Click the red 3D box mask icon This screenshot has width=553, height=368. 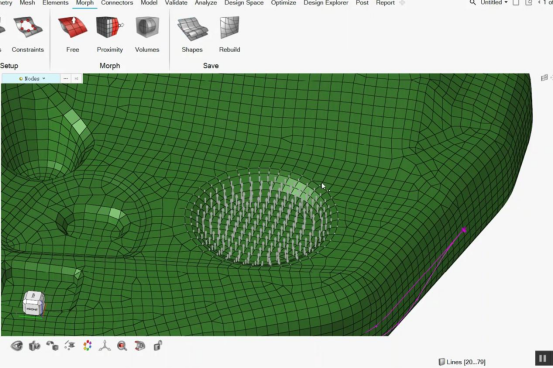[140, 346]
